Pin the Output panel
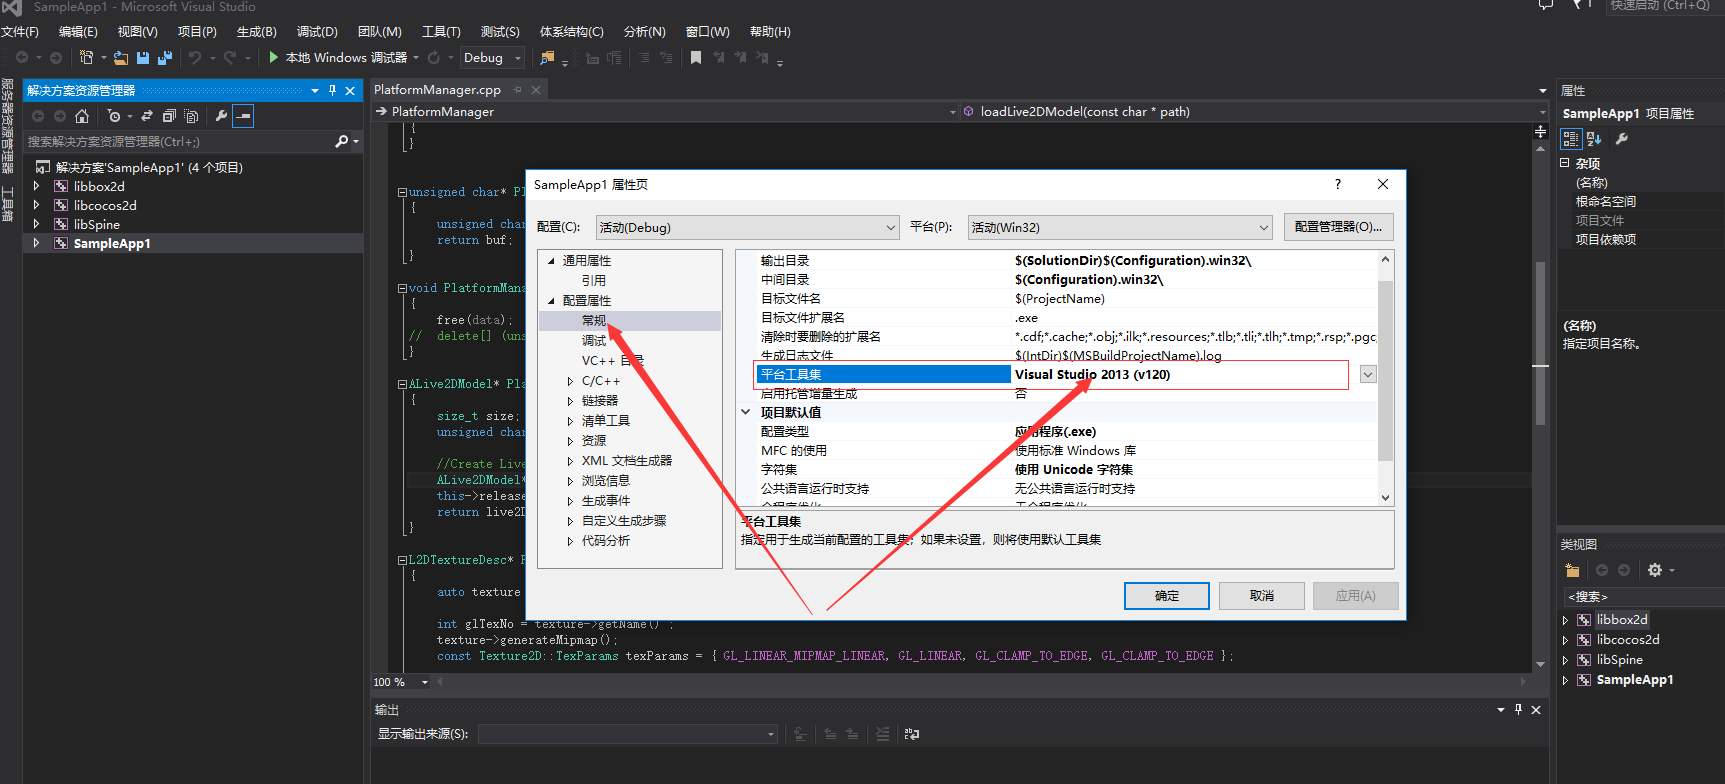The width and height of the screenshot is (1725, 784). coord(1518,709)
